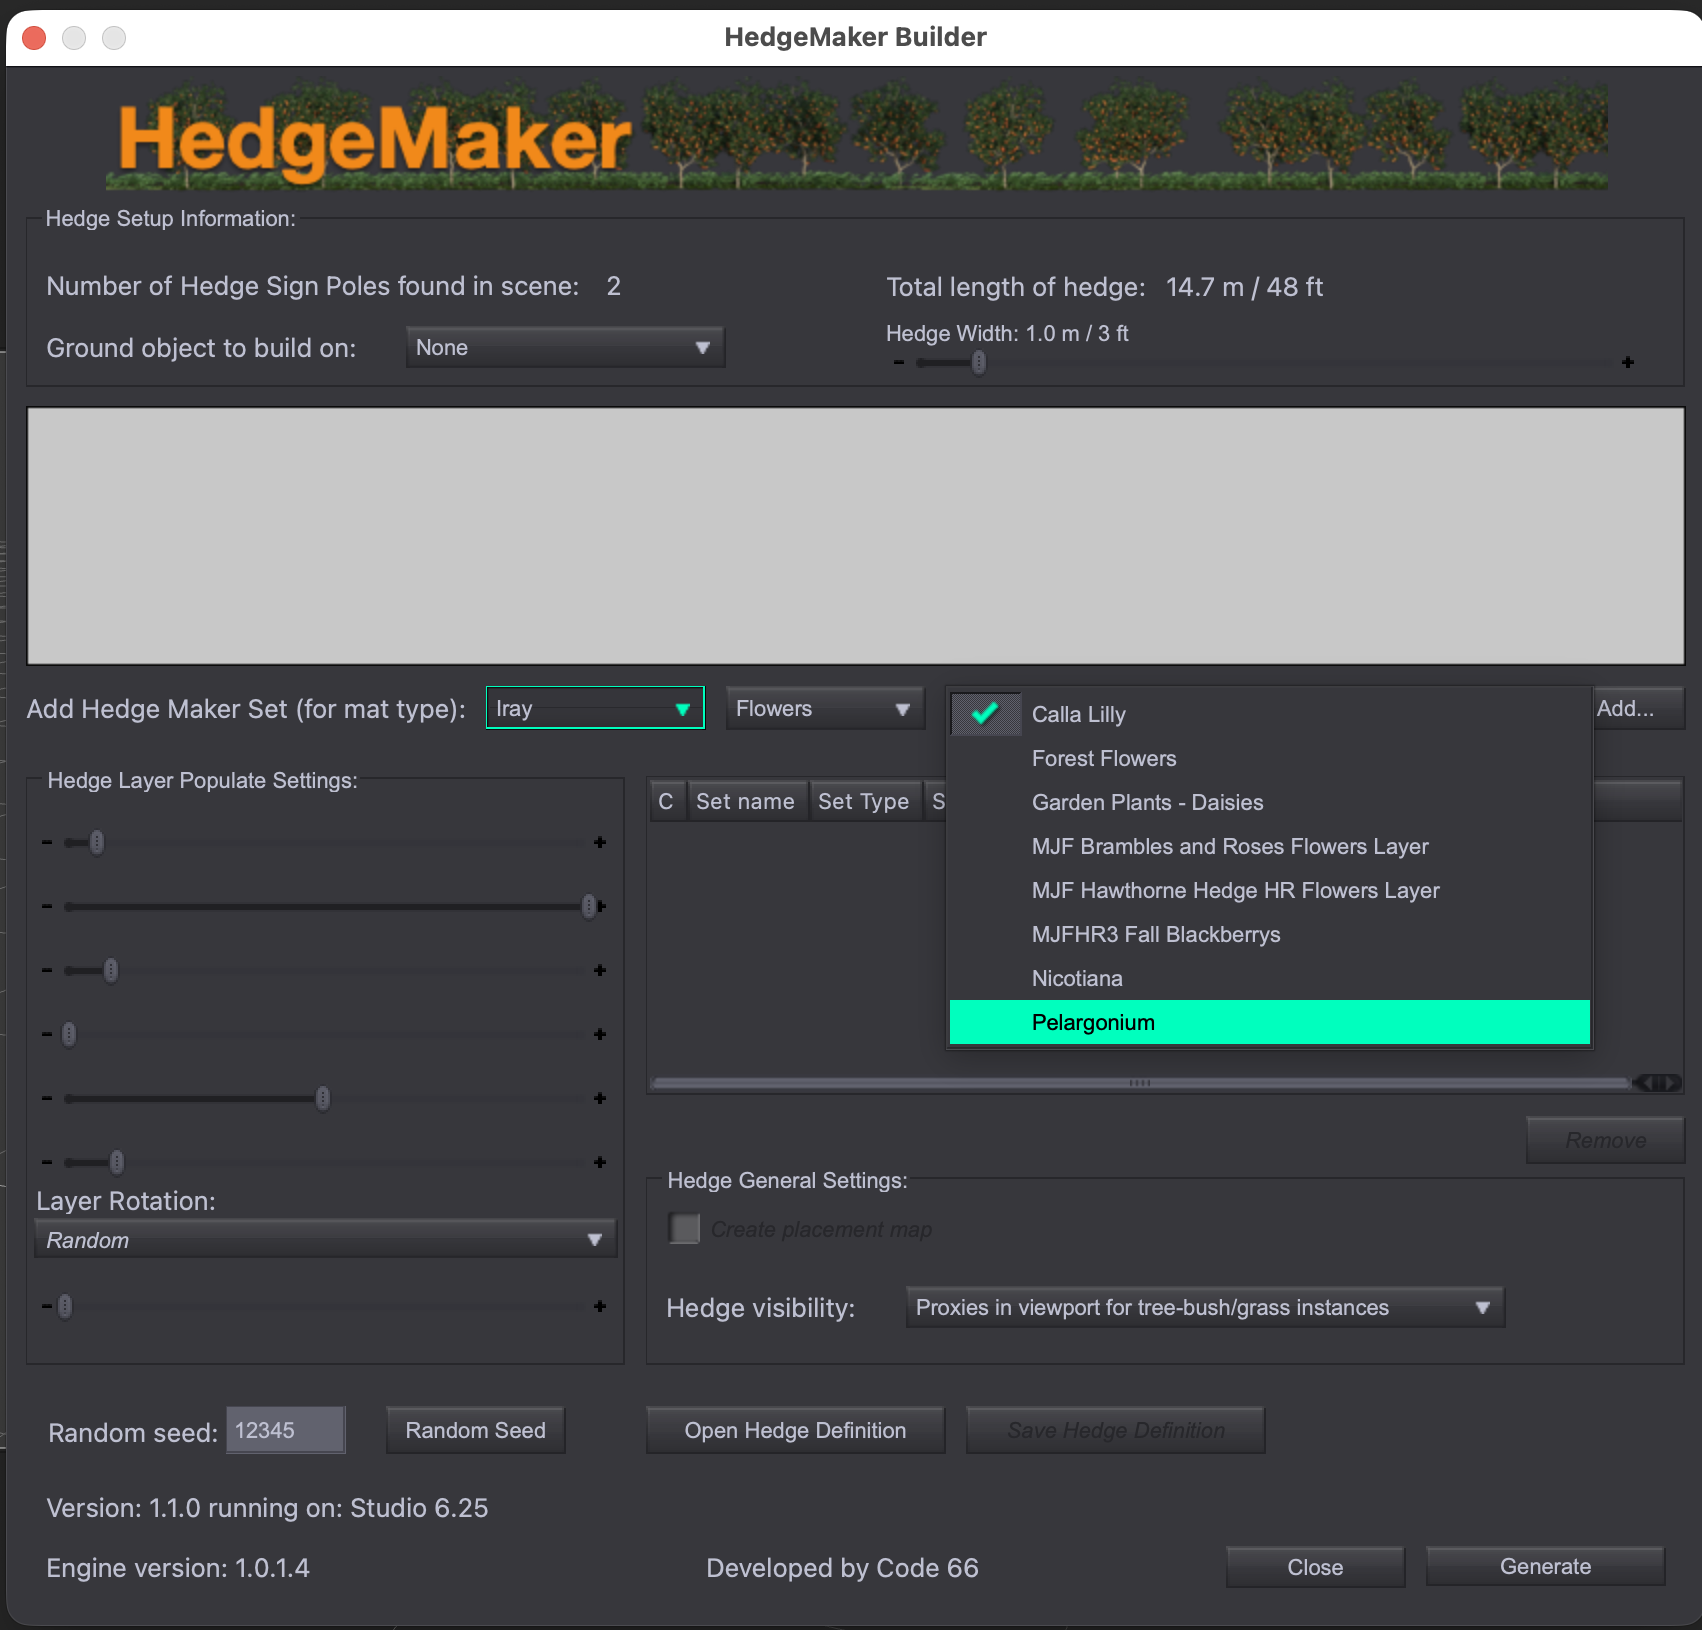Click the set table horizontal scrollbar
The height and width of the screenshot is (1630, 1702).
(1139, 1083)
